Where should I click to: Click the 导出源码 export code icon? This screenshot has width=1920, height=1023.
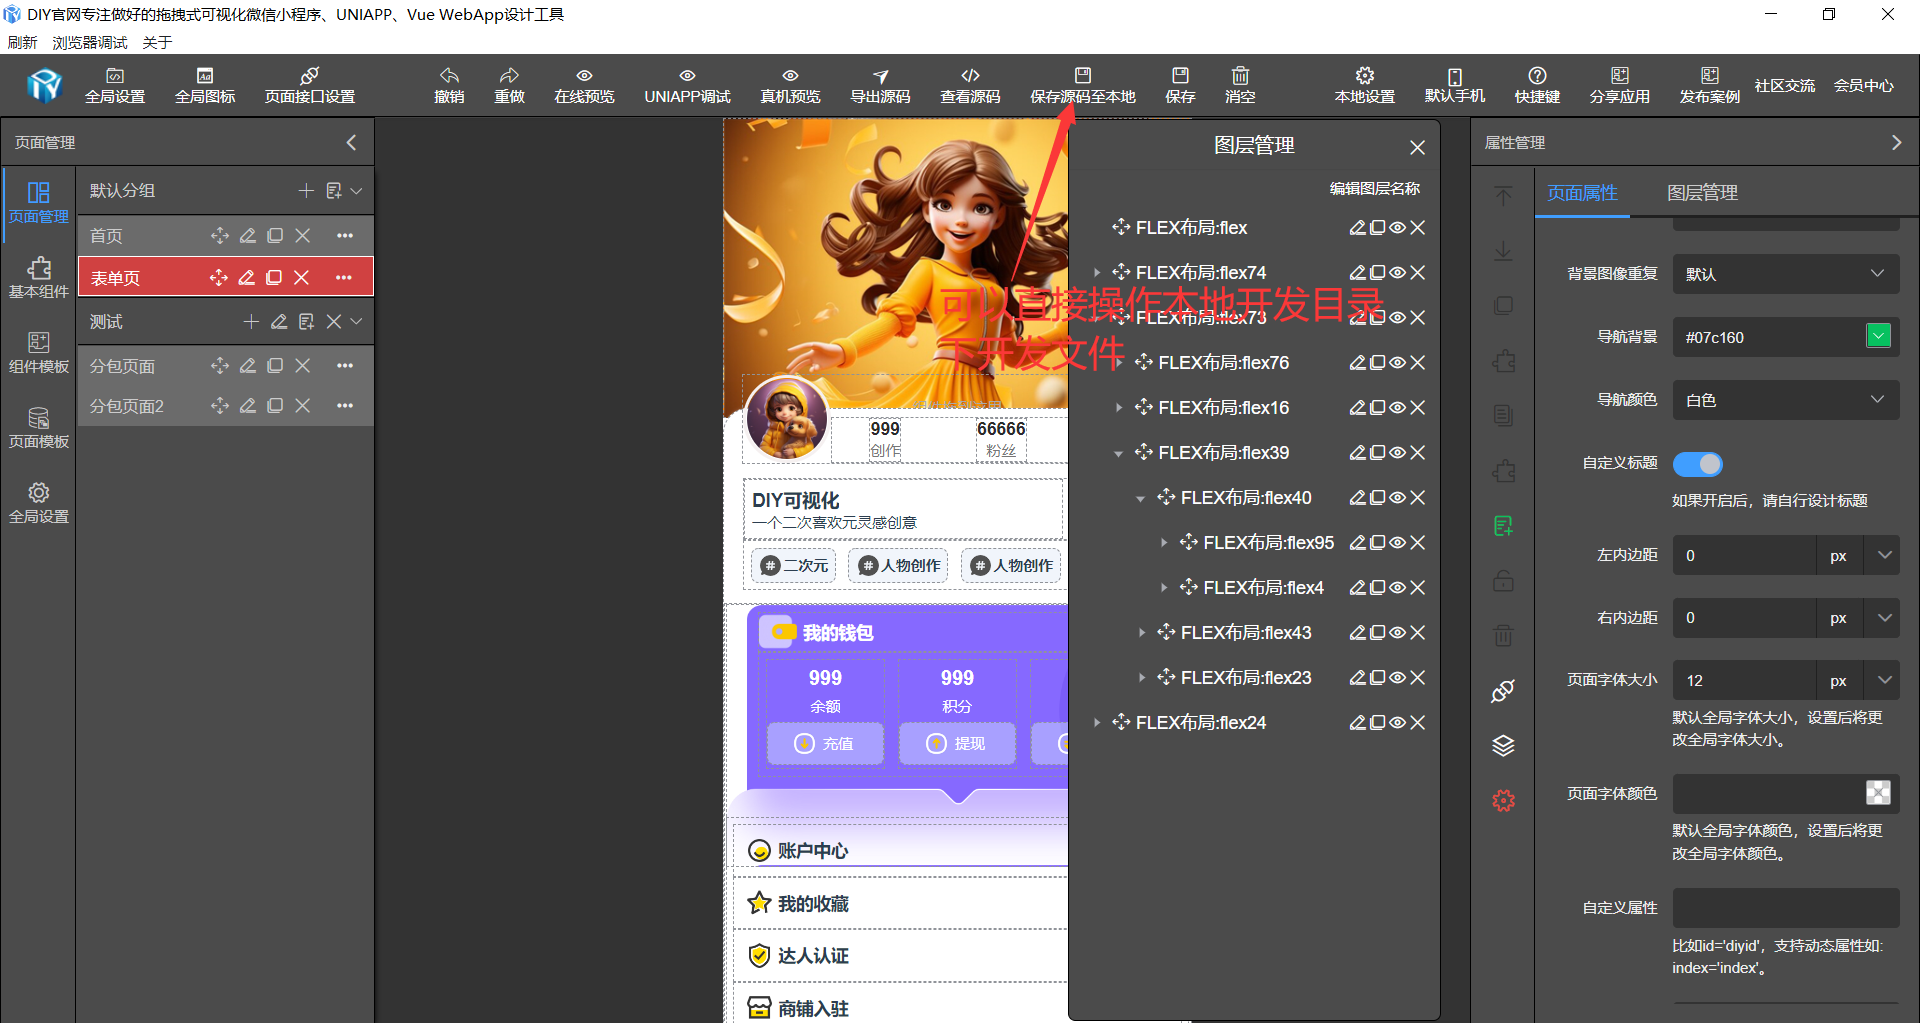[x=879, y=85]
